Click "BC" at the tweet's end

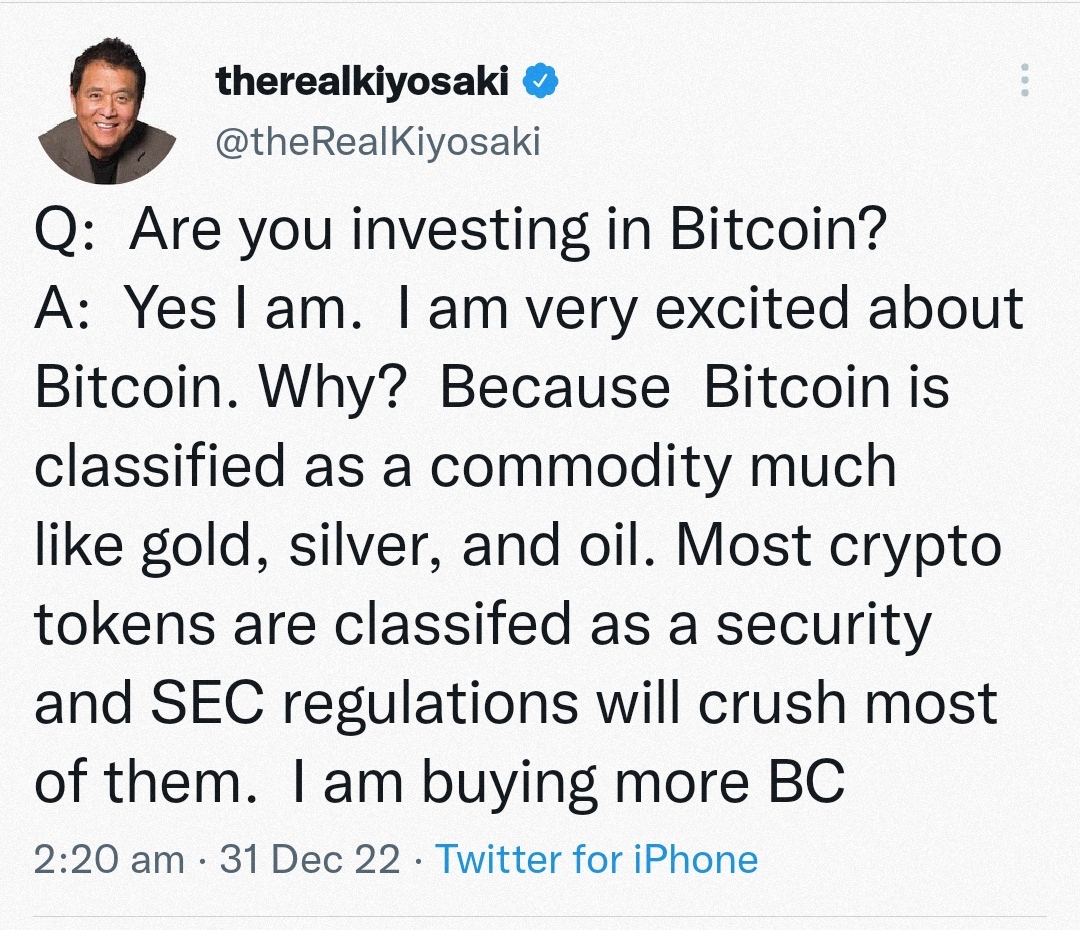pos(805,782)
